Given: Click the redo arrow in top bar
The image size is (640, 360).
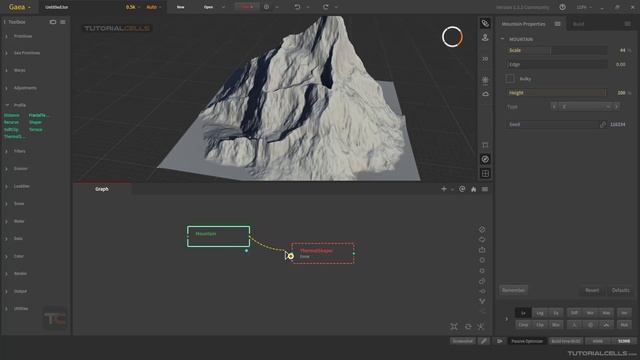Looking at the screenshot, I should [325, 7].
